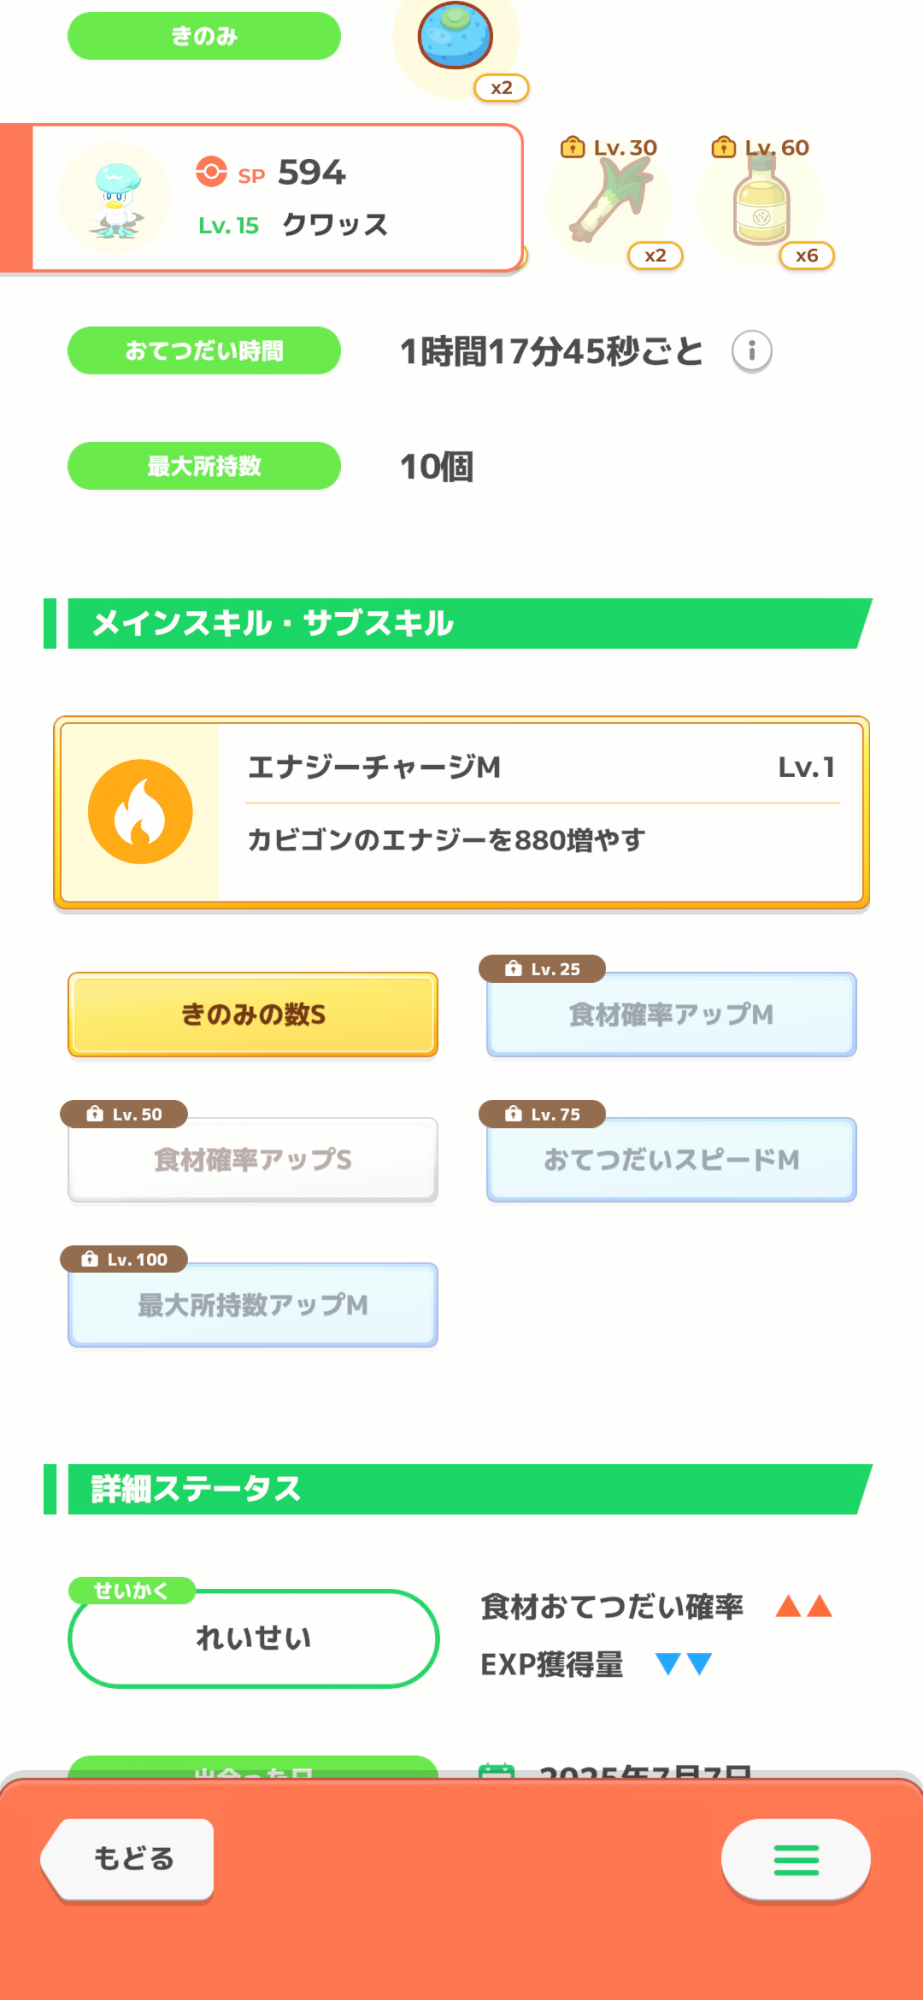
Task: Tap locked 食材確率アップM skill
Action: tap(671, 1014)
